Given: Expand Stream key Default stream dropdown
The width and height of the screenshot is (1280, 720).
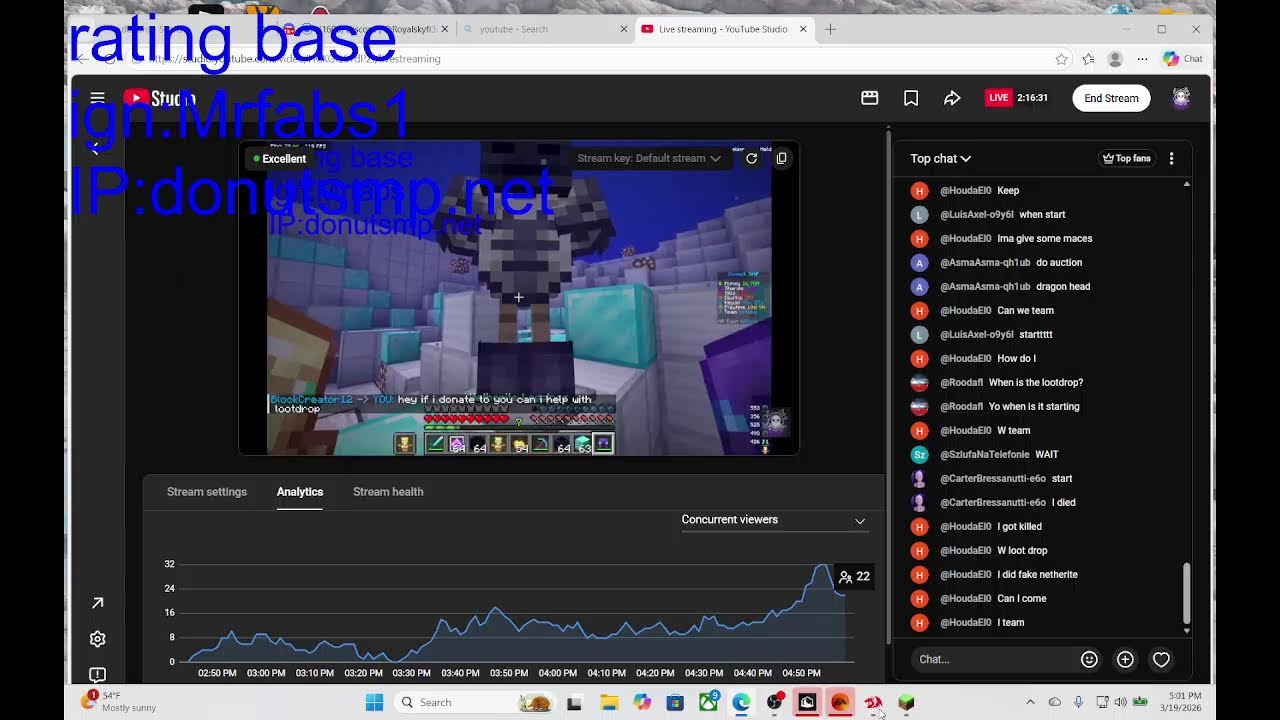Looking at the screenshot, I should click(x=648, y=158).
